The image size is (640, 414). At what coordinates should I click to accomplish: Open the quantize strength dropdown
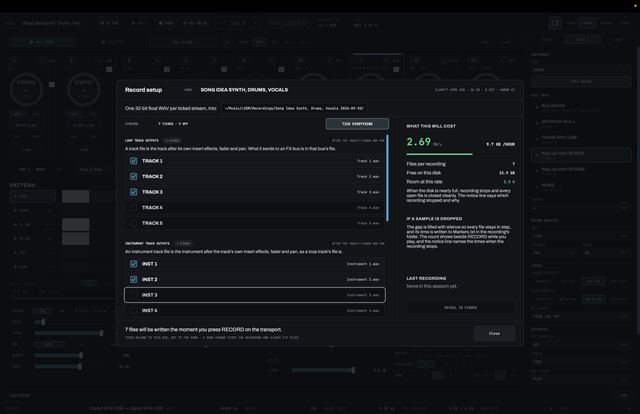tap(554, 253)
